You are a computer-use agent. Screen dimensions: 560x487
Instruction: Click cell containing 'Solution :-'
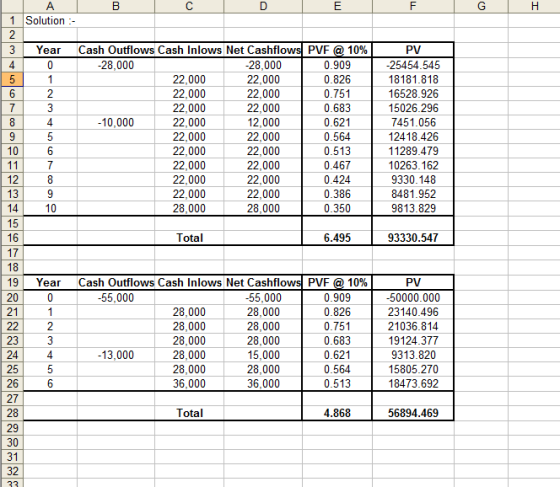click(50, 21)
